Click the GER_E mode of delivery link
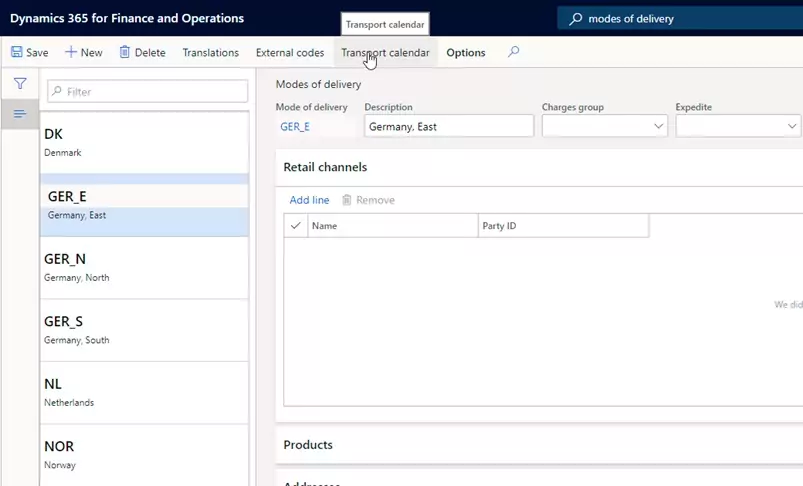 [x=295, y=126]
